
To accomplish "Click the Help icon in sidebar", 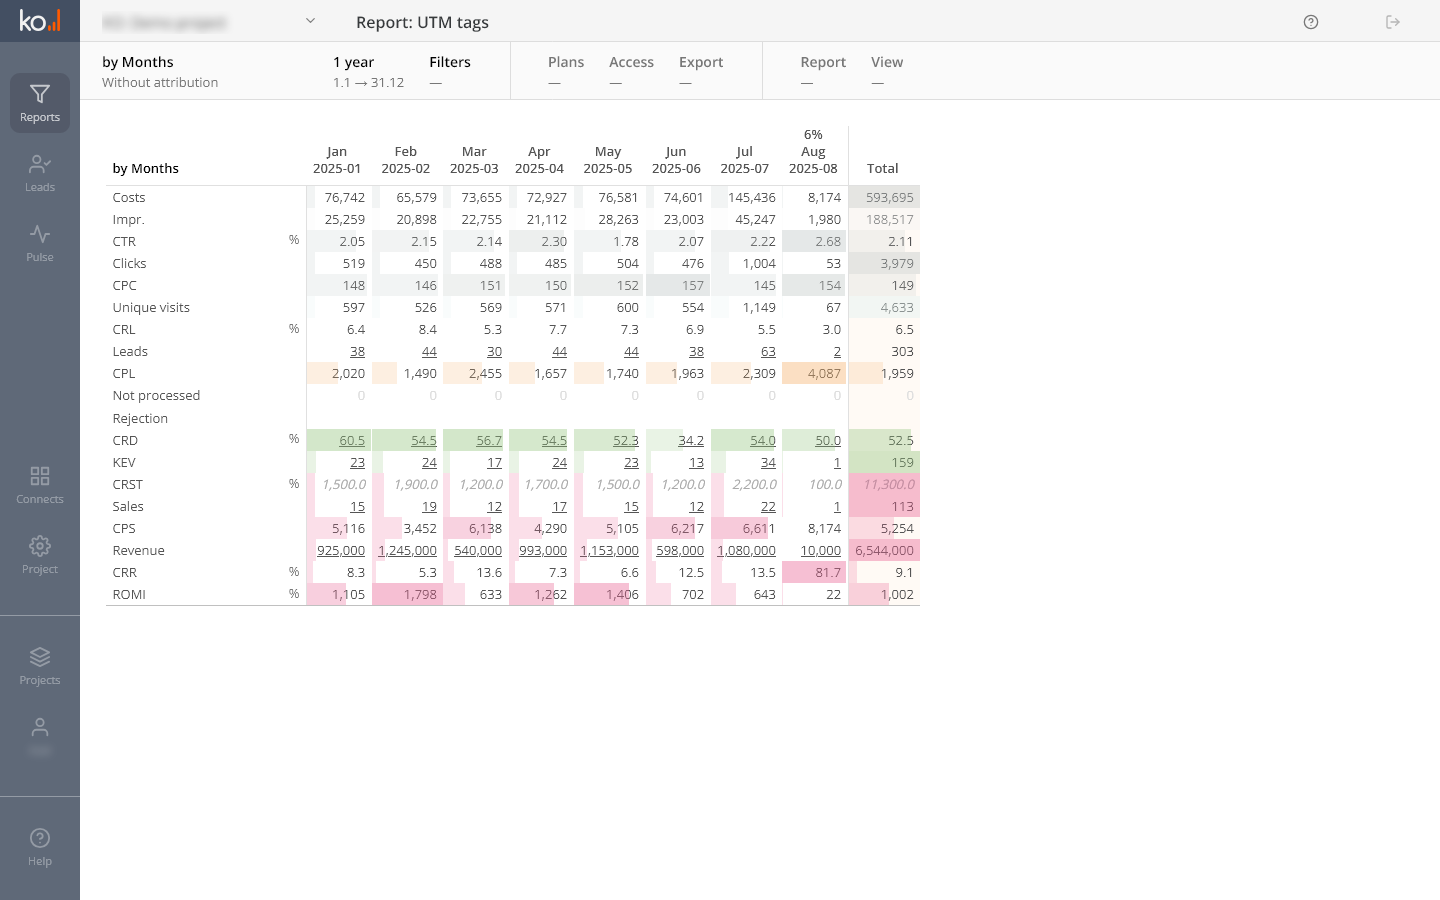I will [x=40, y=839].
